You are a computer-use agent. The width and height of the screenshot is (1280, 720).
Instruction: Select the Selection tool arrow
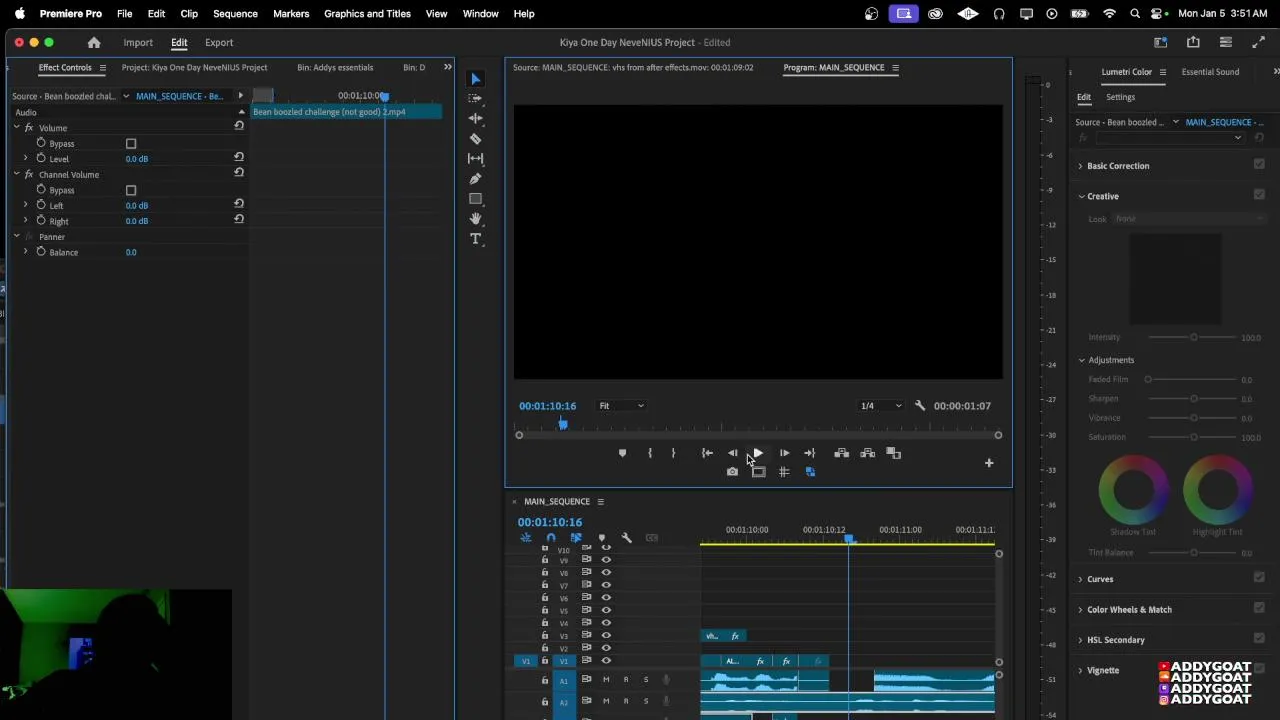475,79
